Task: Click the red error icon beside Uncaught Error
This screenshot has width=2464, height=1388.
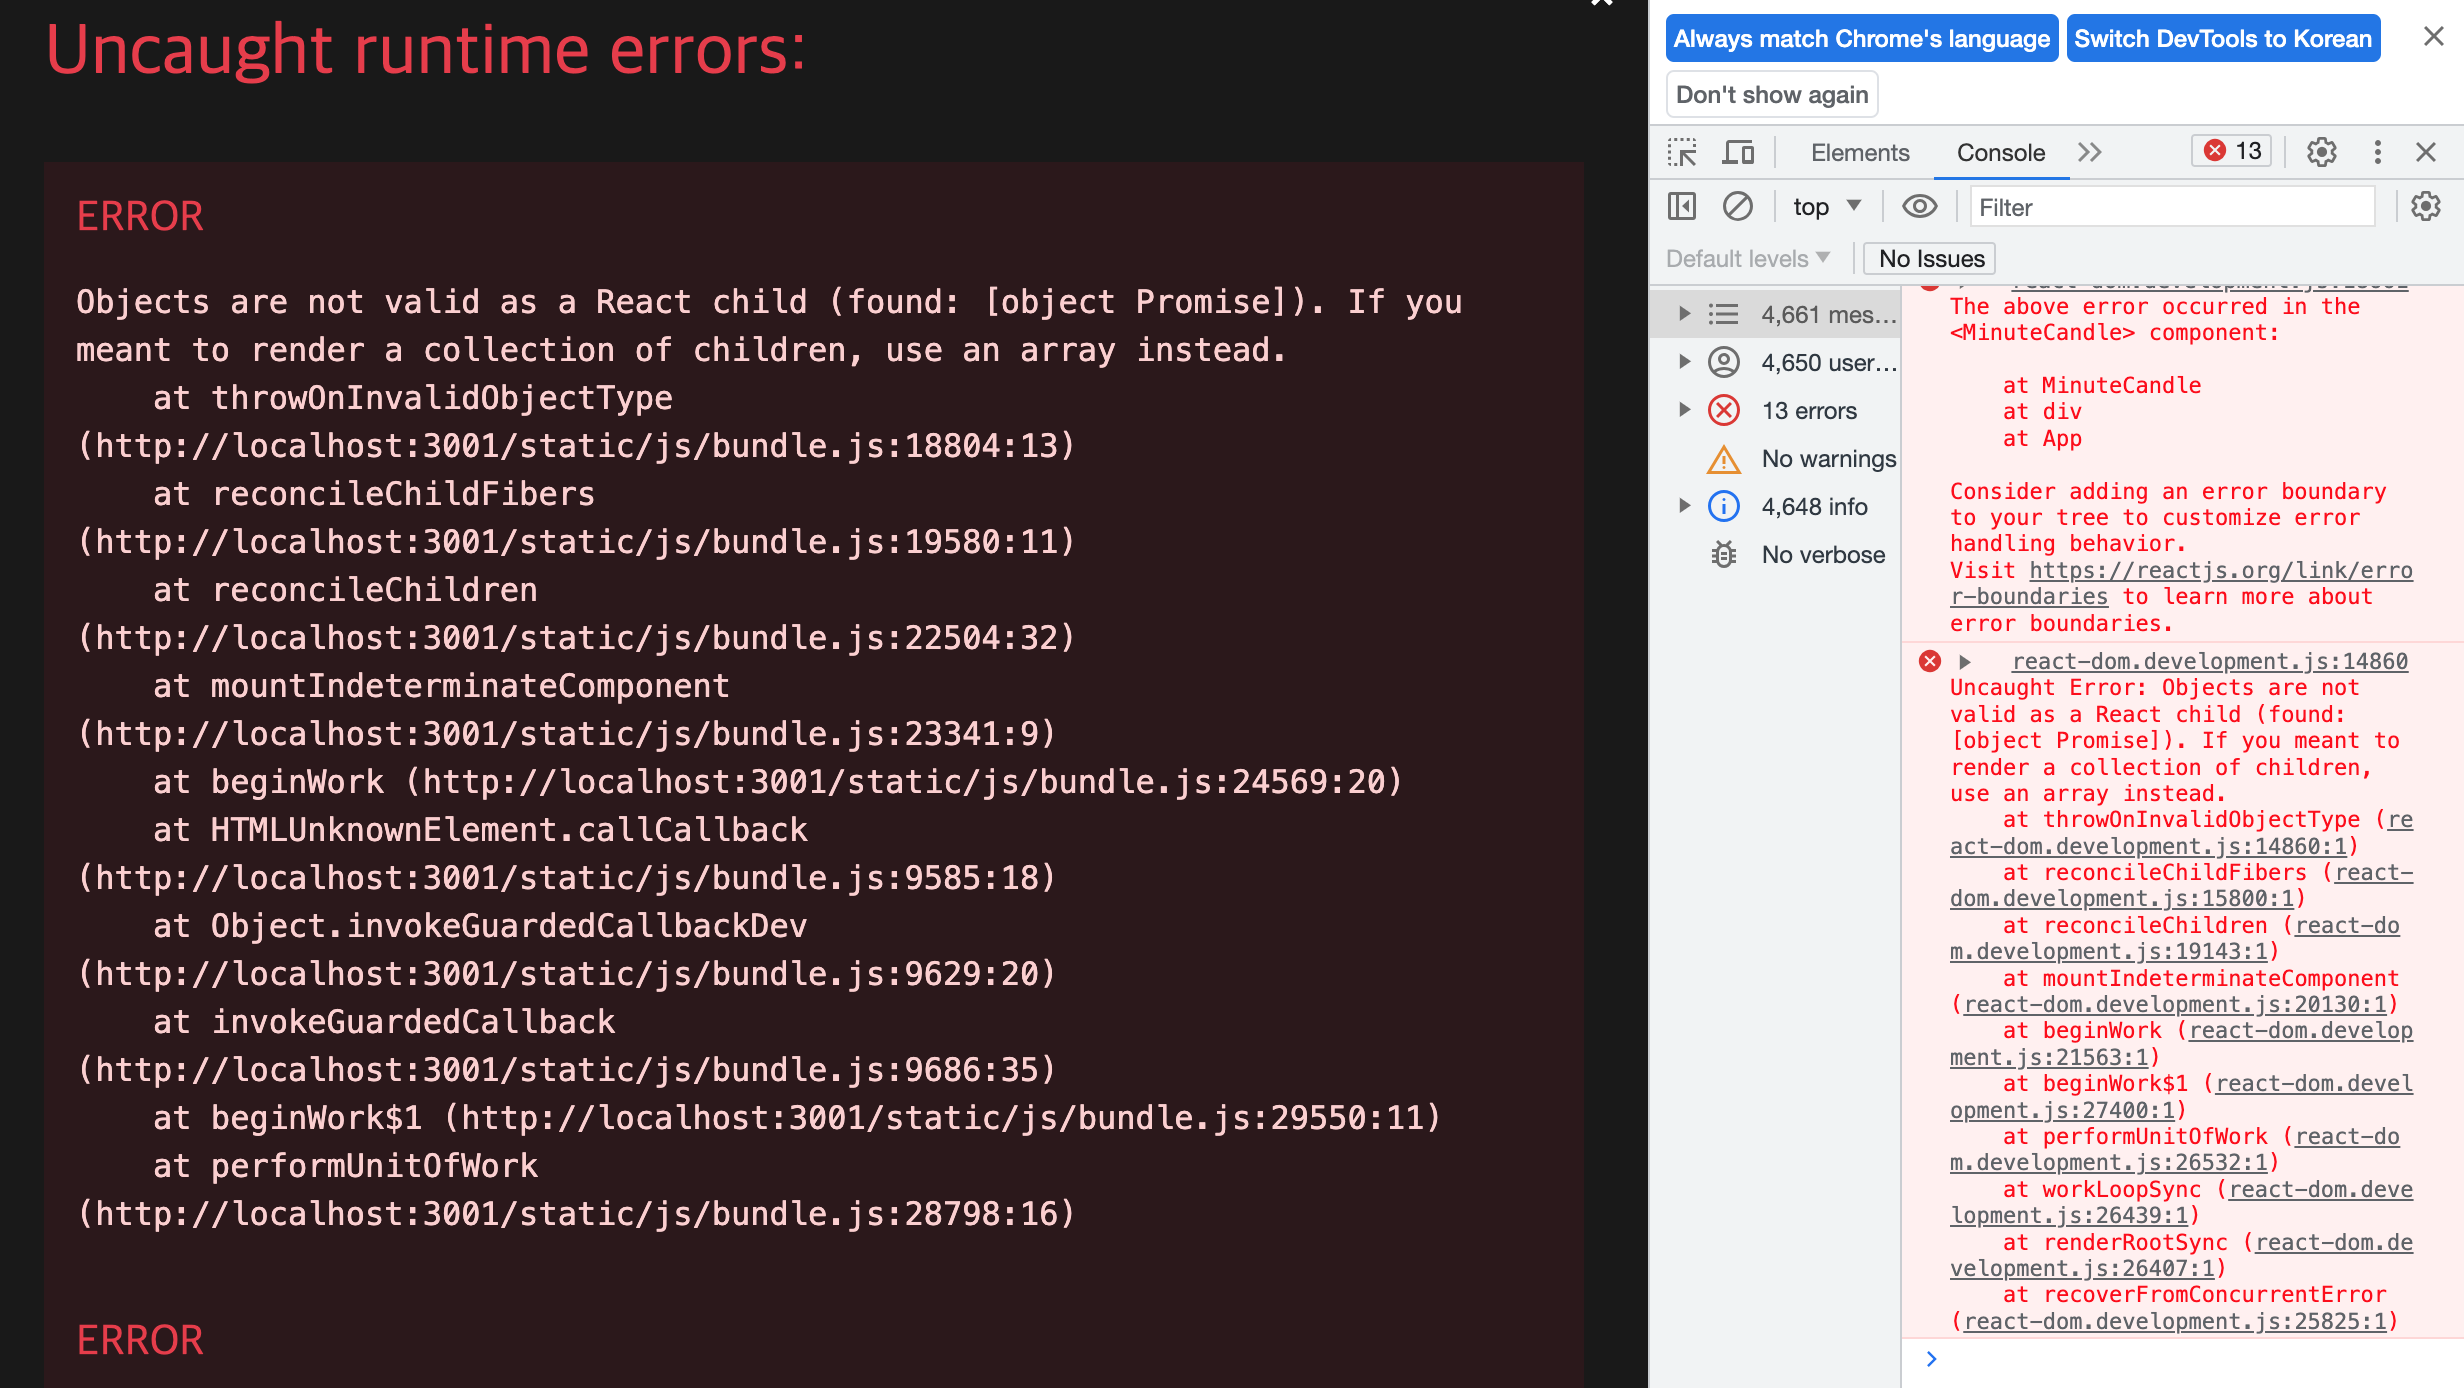Action: [x=1930, y=661]
